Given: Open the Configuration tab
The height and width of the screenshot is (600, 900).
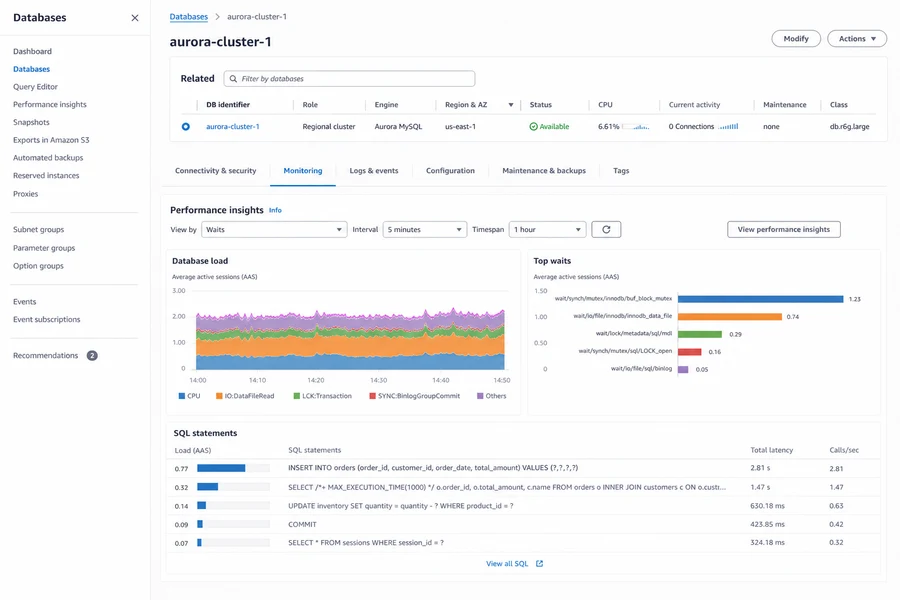Looking at the screenshot, I should tap(450, 171).
